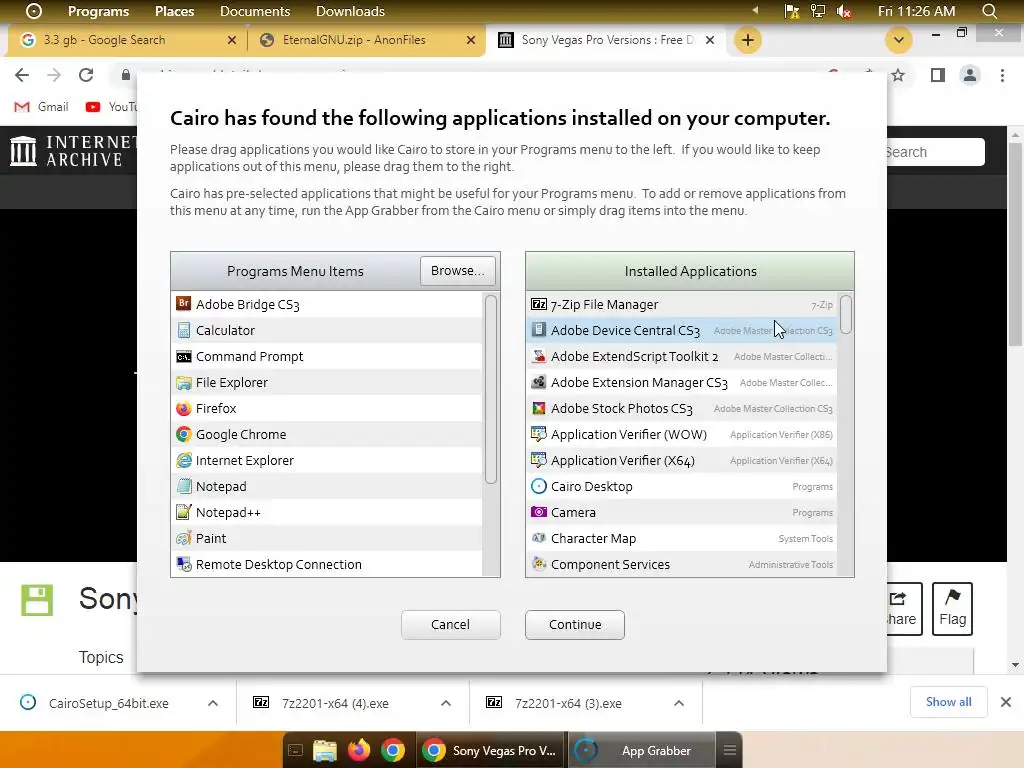Select the Notepad icon in list
Viewport: 1024px width, 768px height.
coord(184,487)
